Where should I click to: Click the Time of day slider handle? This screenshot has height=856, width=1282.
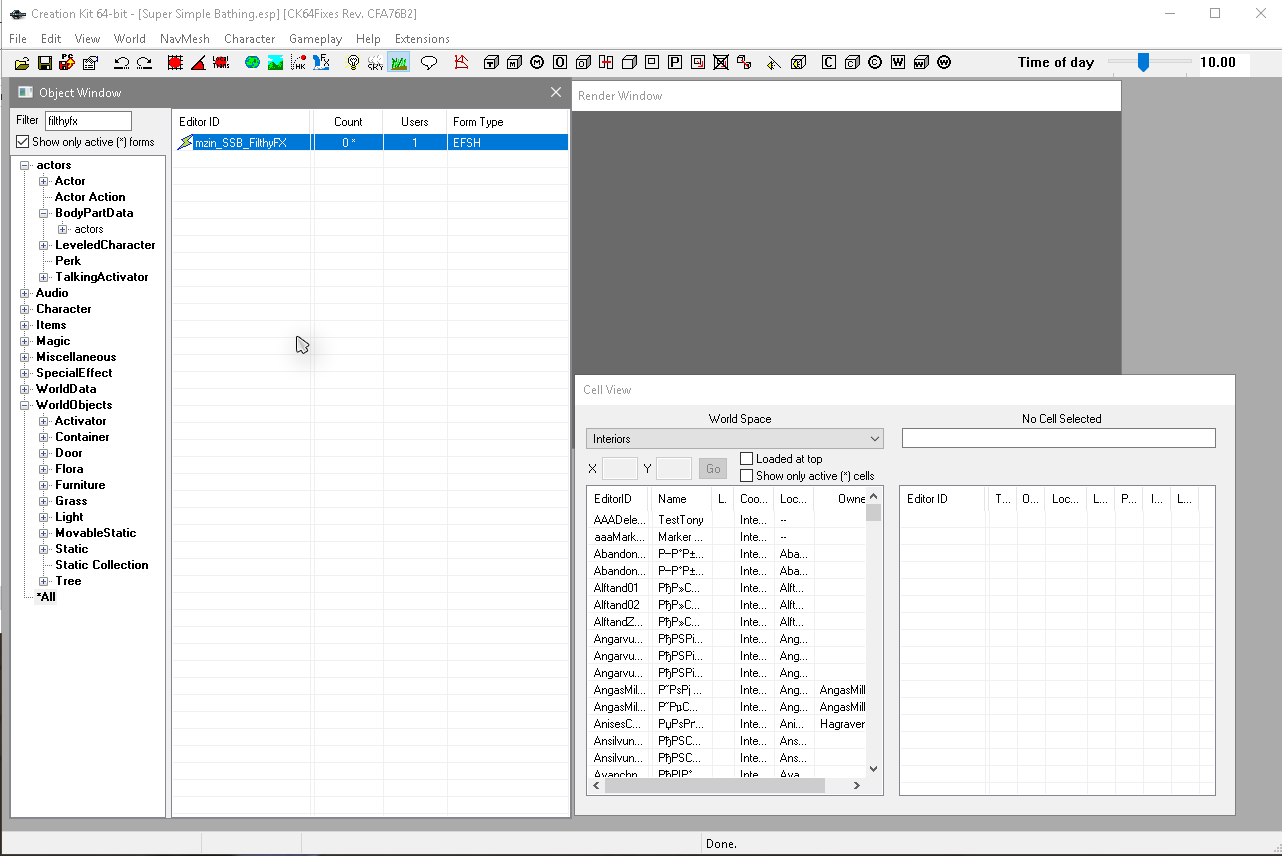1143,63
